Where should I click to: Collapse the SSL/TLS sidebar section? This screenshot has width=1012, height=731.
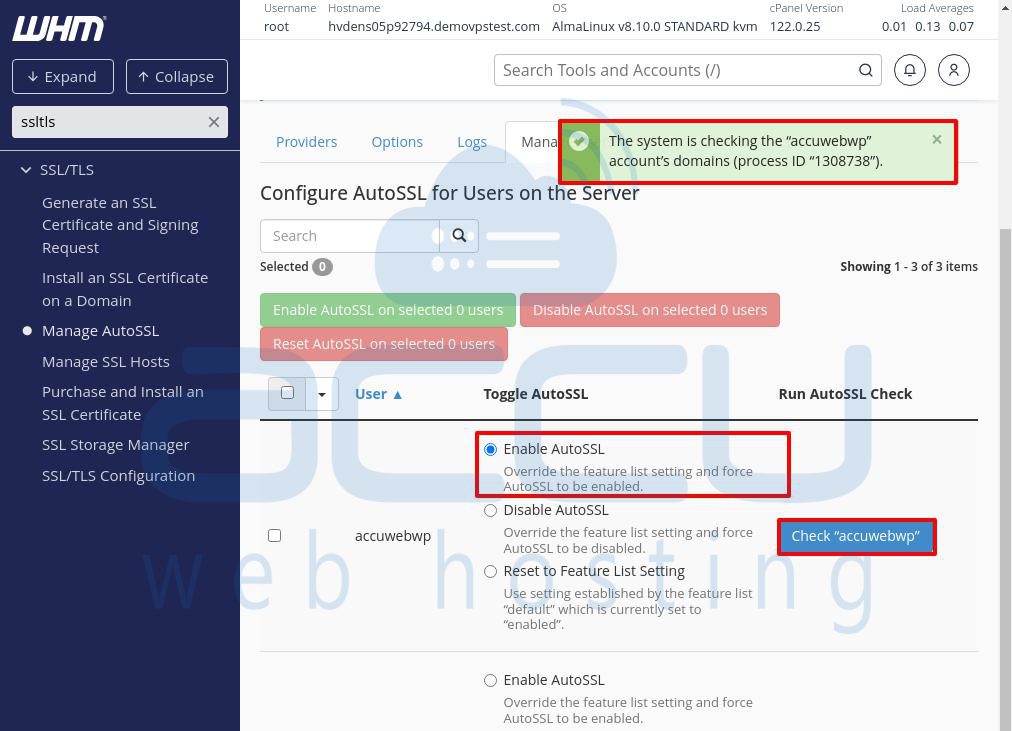click(x=26, y=169)
